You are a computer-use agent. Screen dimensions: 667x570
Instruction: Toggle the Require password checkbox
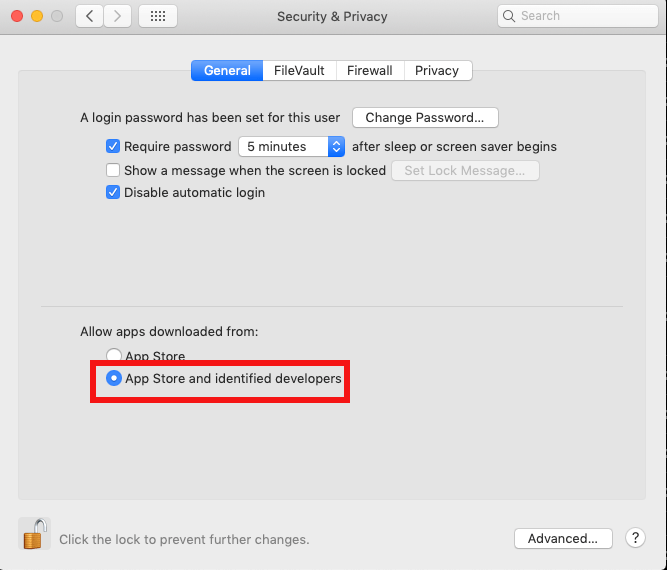coord(113,146)
